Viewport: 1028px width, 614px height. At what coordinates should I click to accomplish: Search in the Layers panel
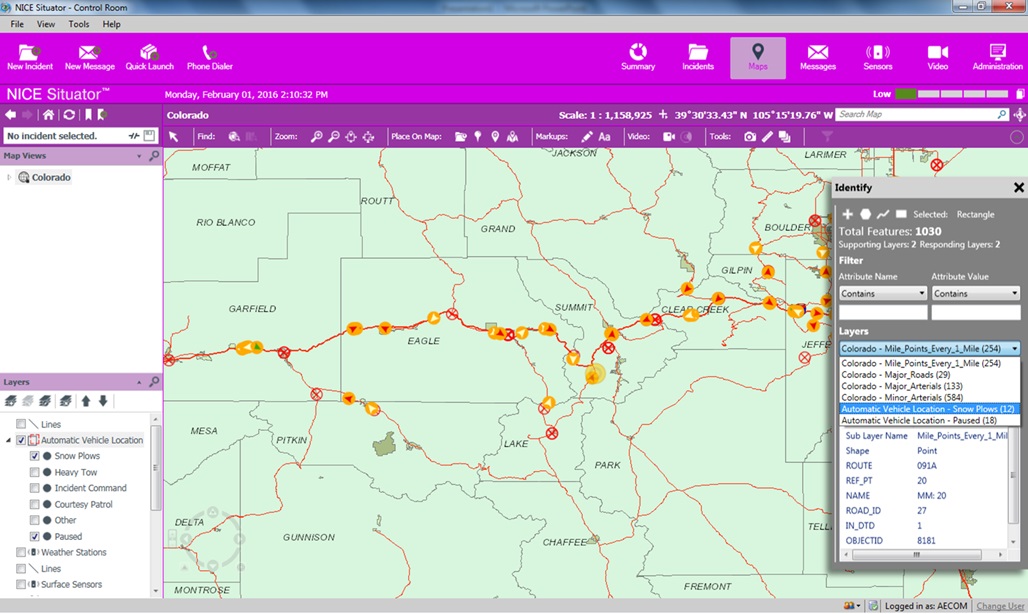click(153, 381)
